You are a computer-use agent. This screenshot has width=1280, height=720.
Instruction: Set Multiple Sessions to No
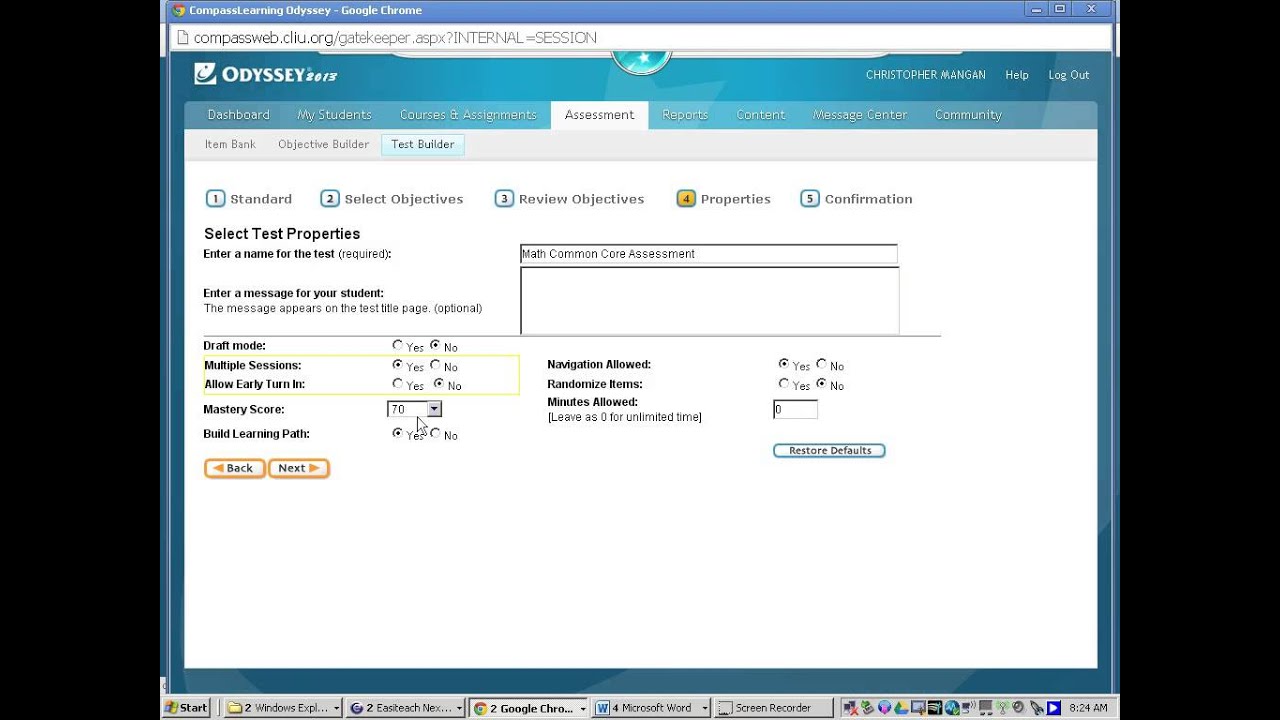(x=435, y=365)
